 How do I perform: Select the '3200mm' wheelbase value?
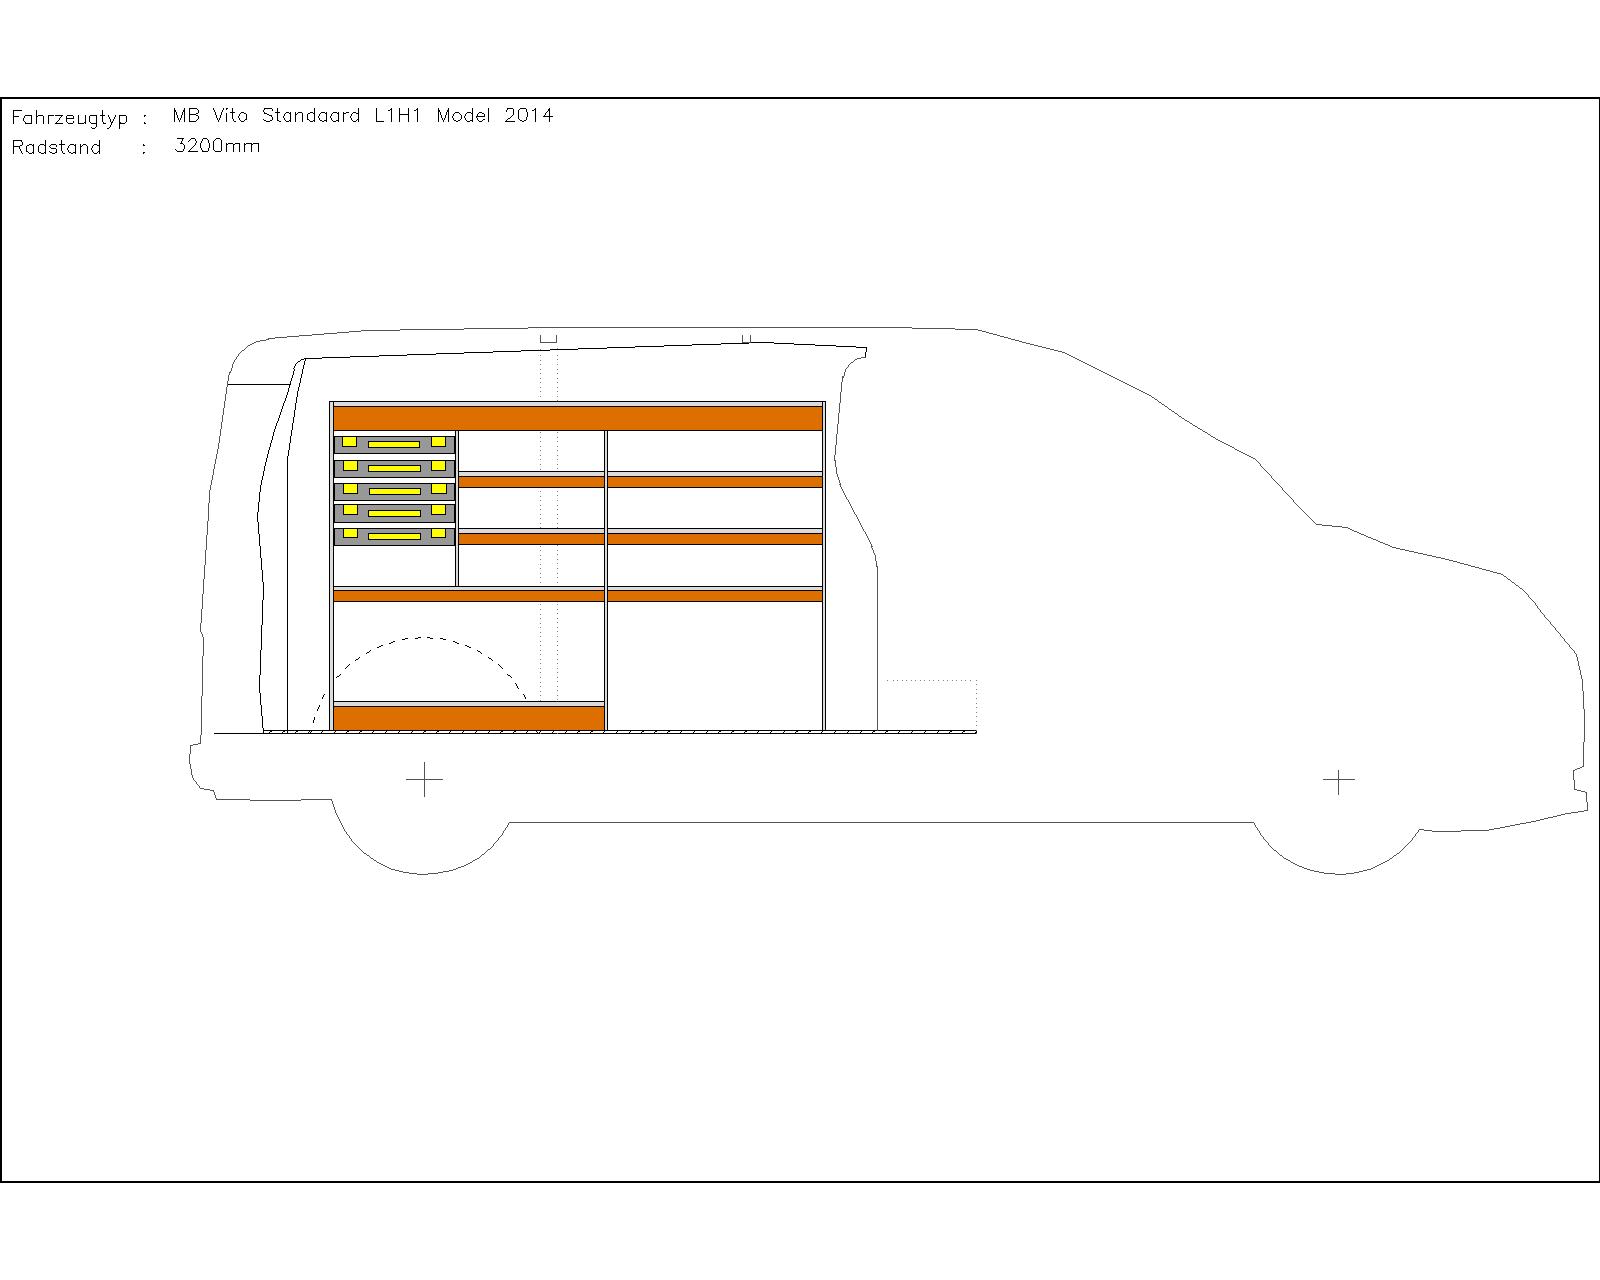click(x=217, y=146)
